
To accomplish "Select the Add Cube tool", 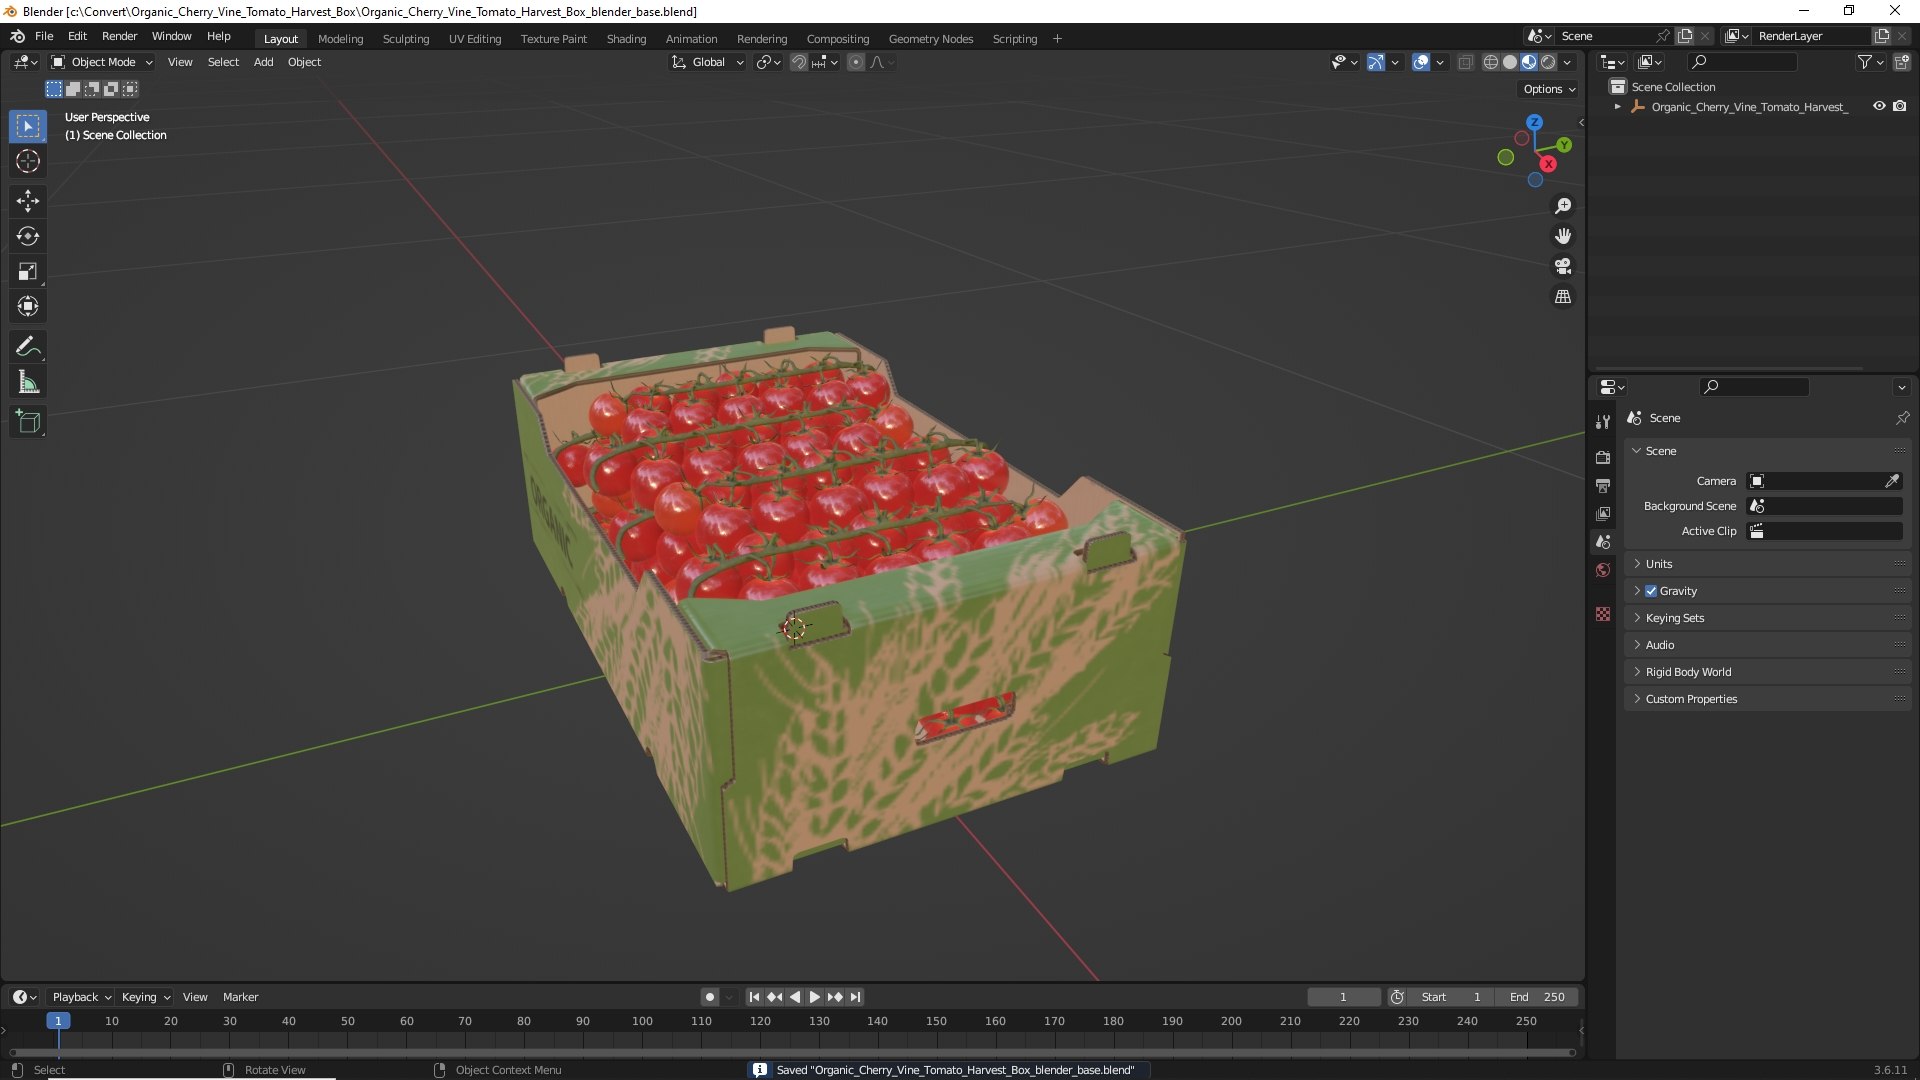I will pyautogui.click(x=28, y=422).
